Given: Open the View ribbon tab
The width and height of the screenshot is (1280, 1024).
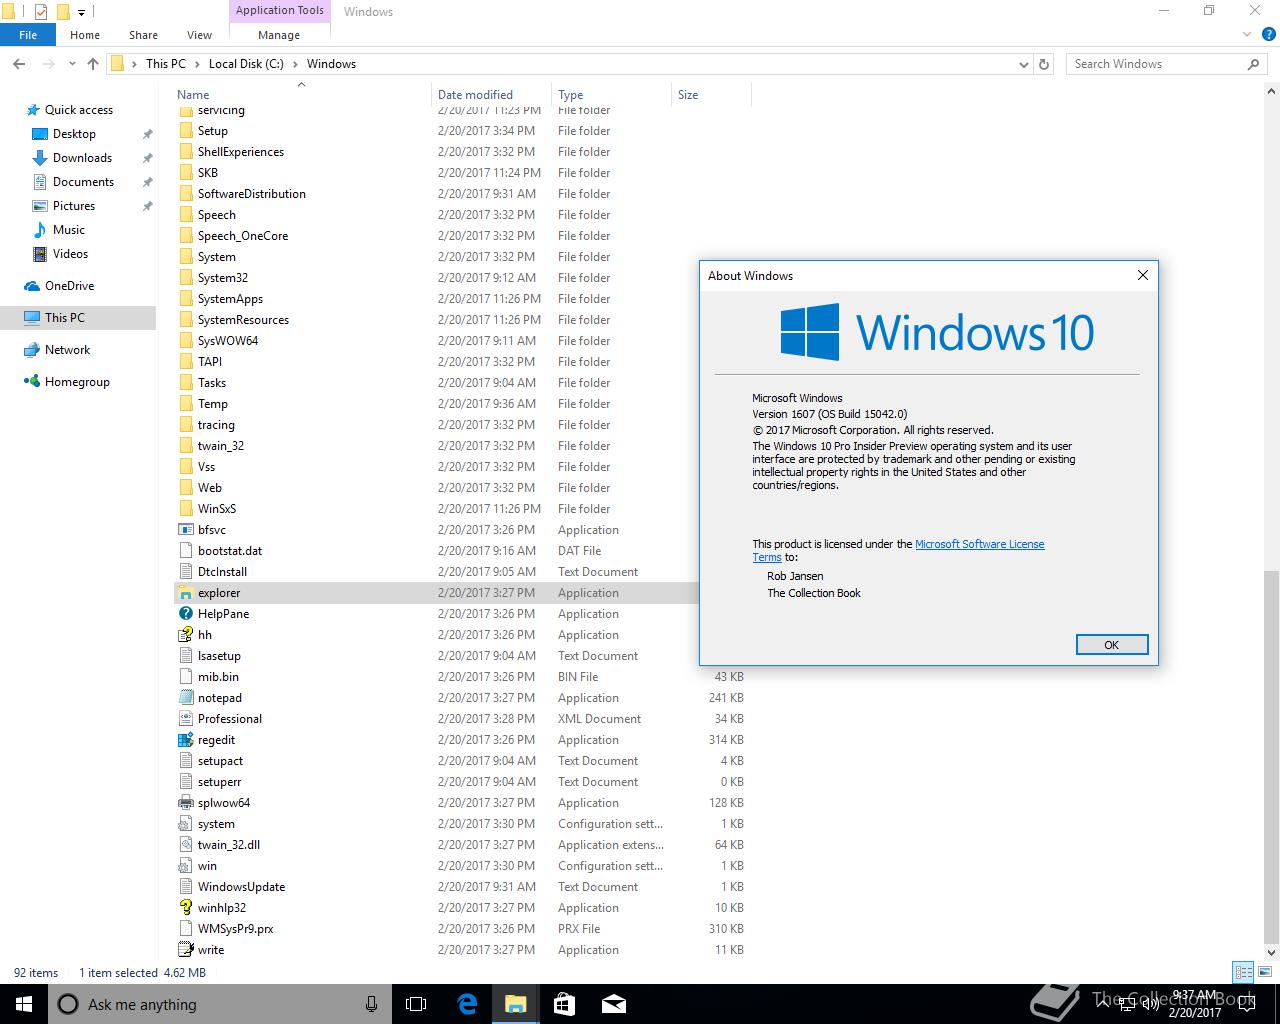Looking at the screenshot, I should point(199,35).
